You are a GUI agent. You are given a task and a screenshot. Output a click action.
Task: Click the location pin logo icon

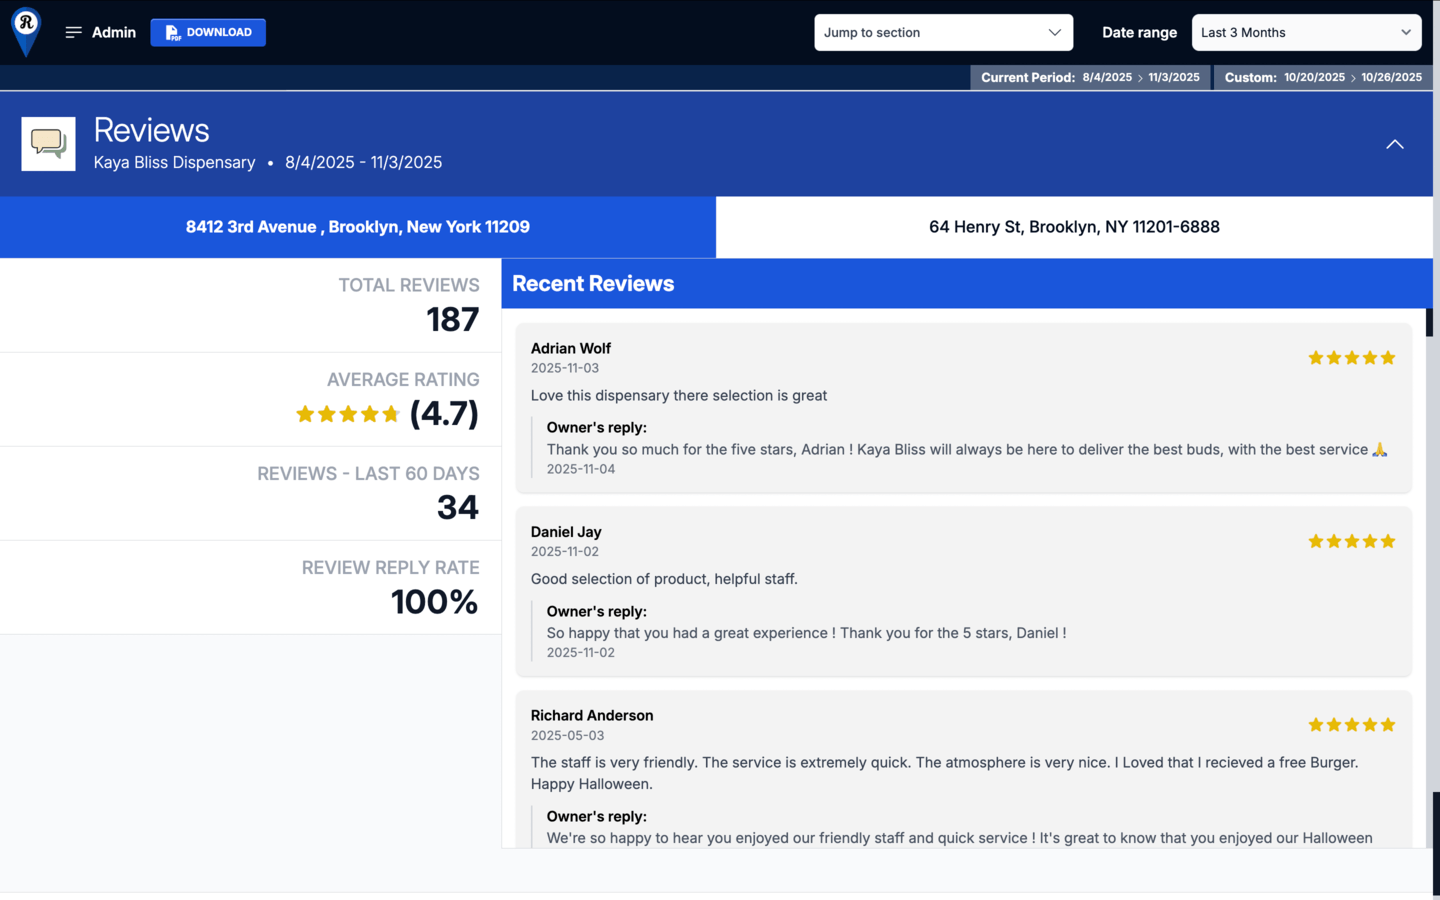pos(26,30)
